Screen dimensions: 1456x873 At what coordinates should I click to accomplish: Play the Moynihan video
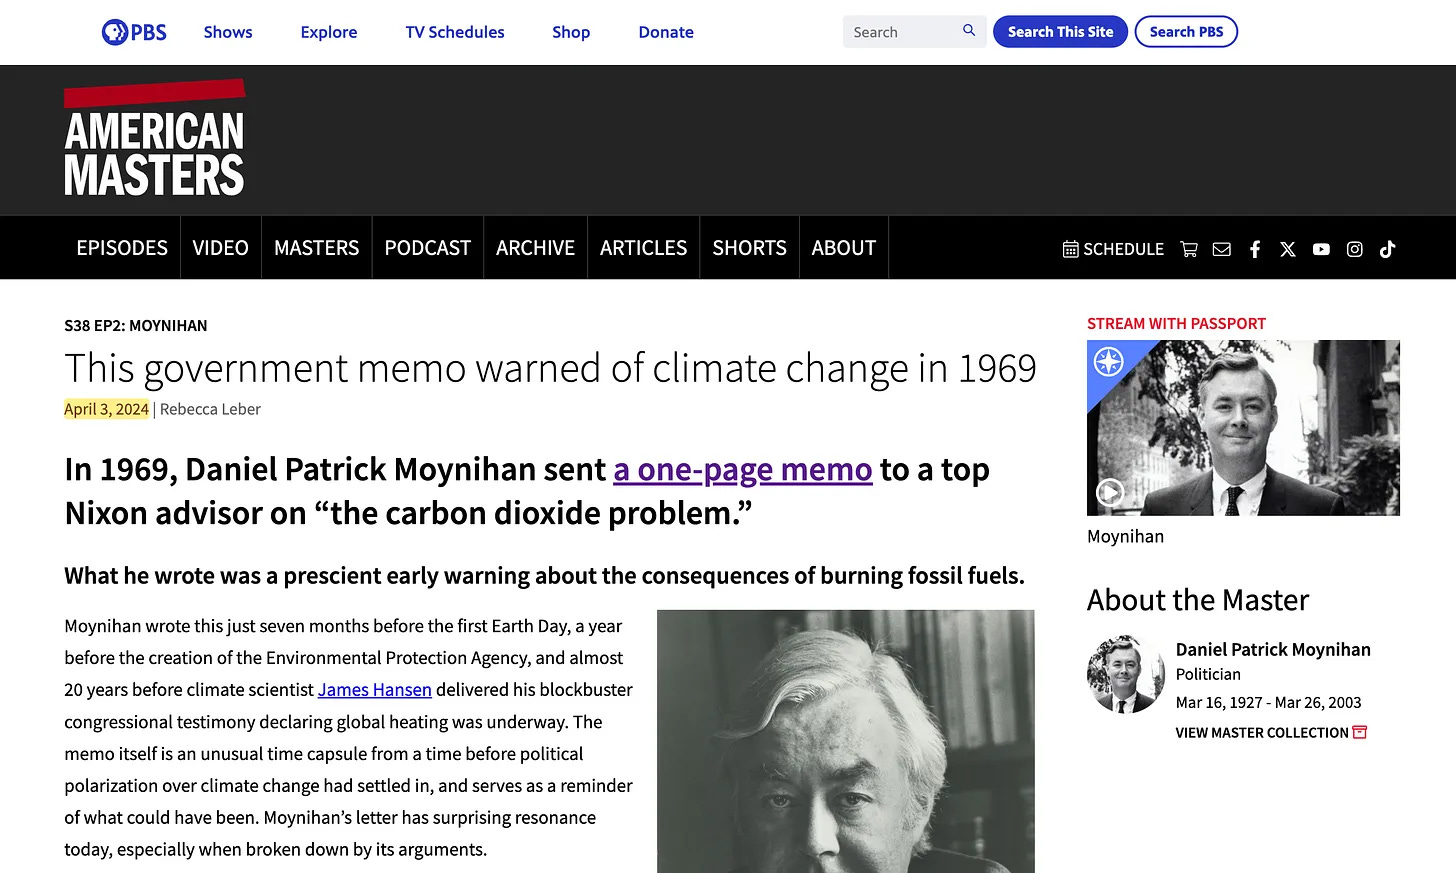pyautogui.click(x=1110, y=492)
